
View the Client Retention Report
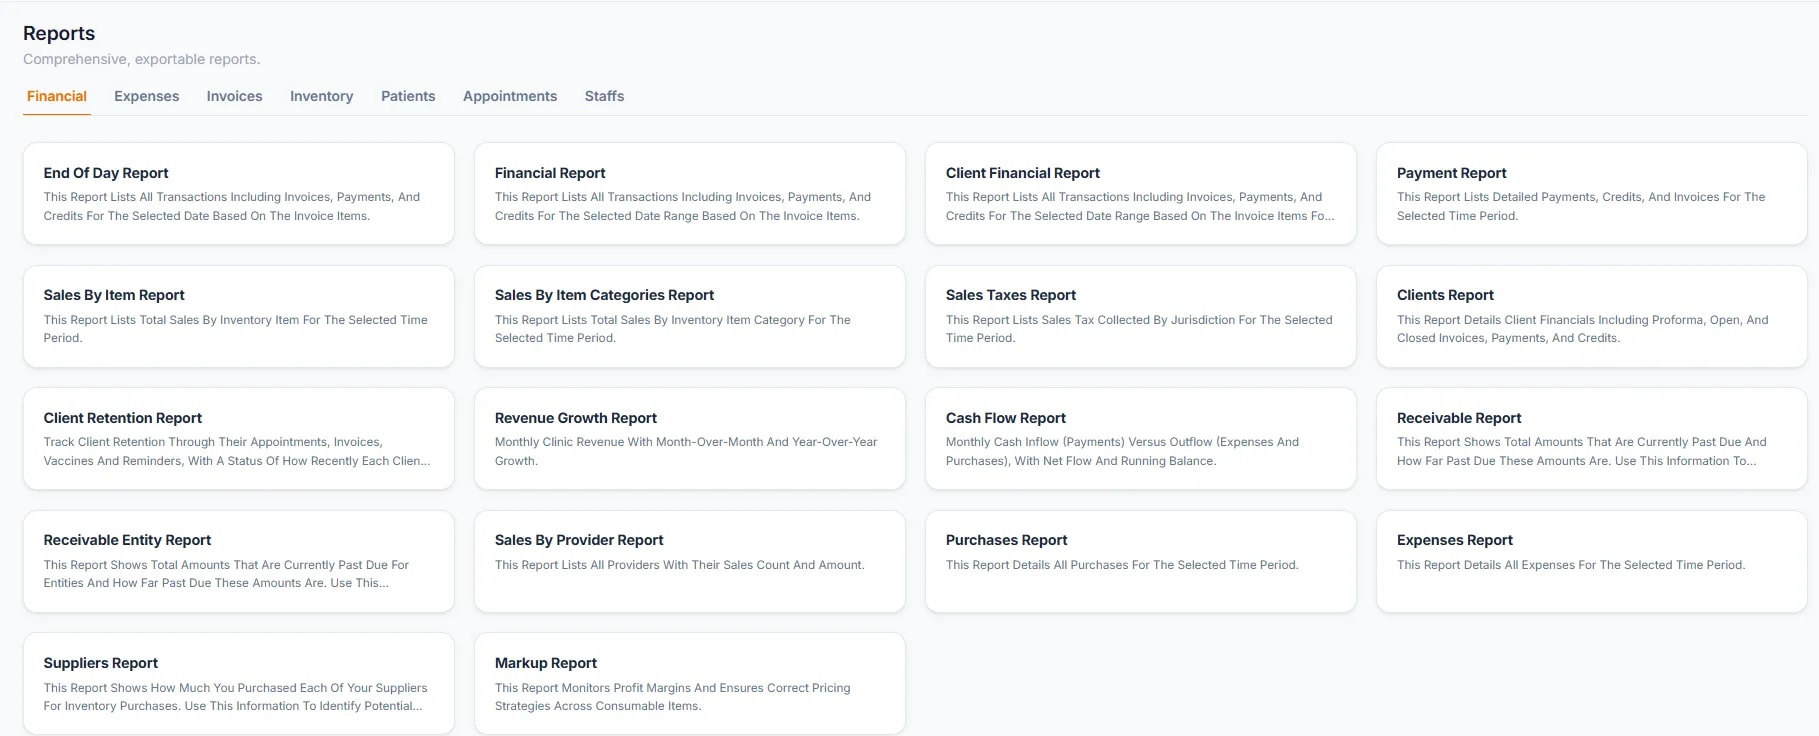coord(239,439)
